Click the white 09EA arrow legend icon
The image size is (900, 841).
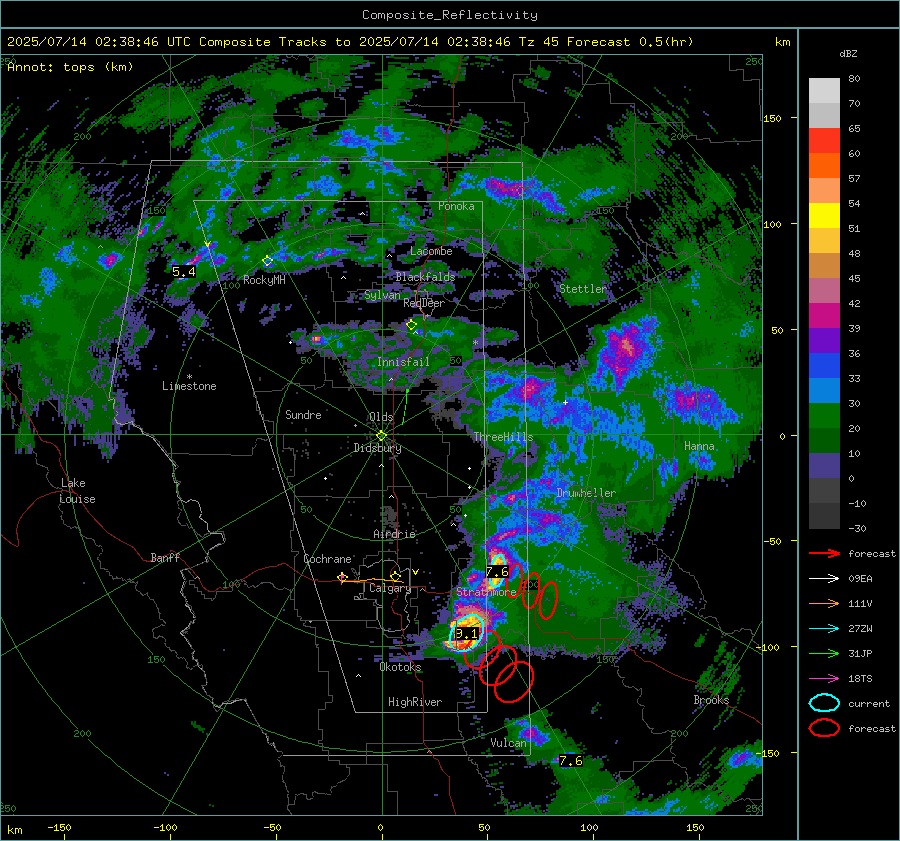click(x=824, y=579)
